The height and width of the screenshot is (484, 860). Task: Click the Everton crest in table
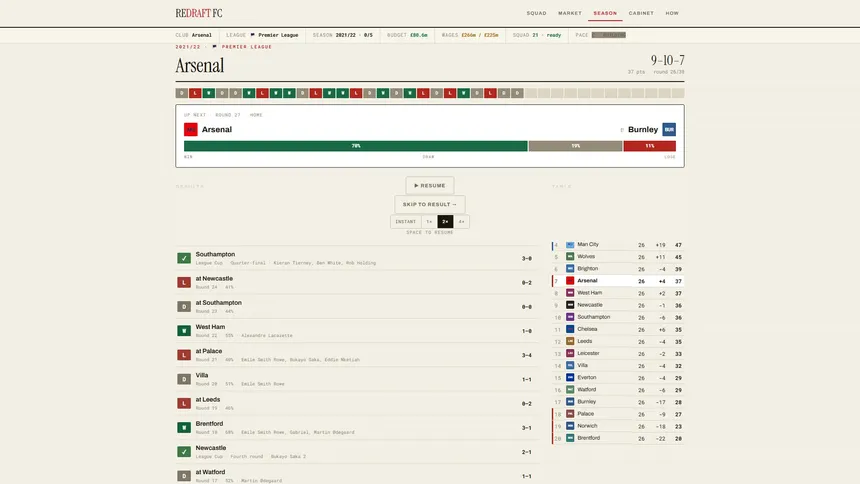tap(570, 378)
